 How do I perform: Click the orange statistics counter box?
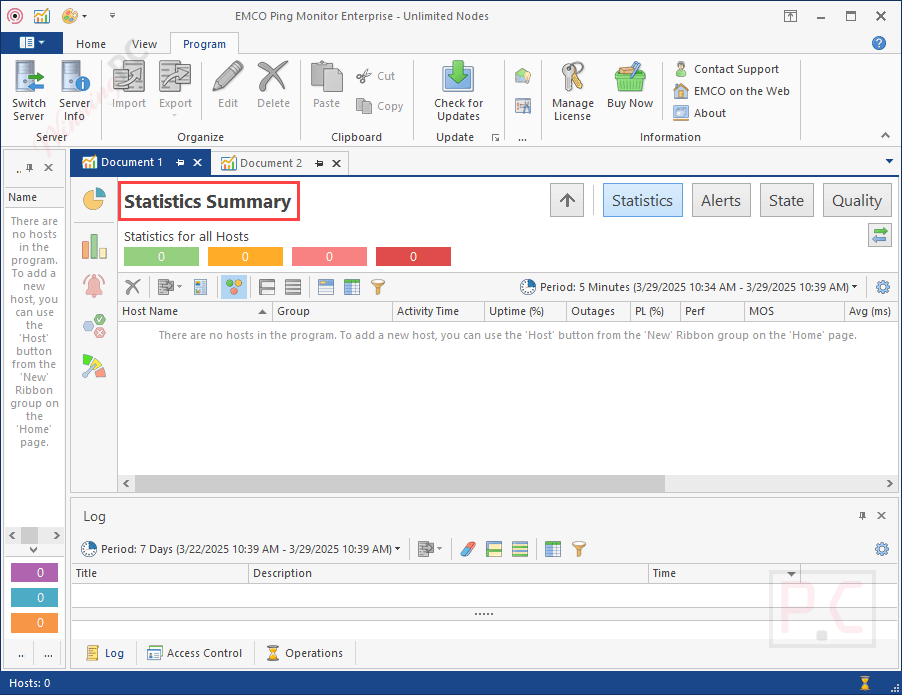click(x=245, y=257)
